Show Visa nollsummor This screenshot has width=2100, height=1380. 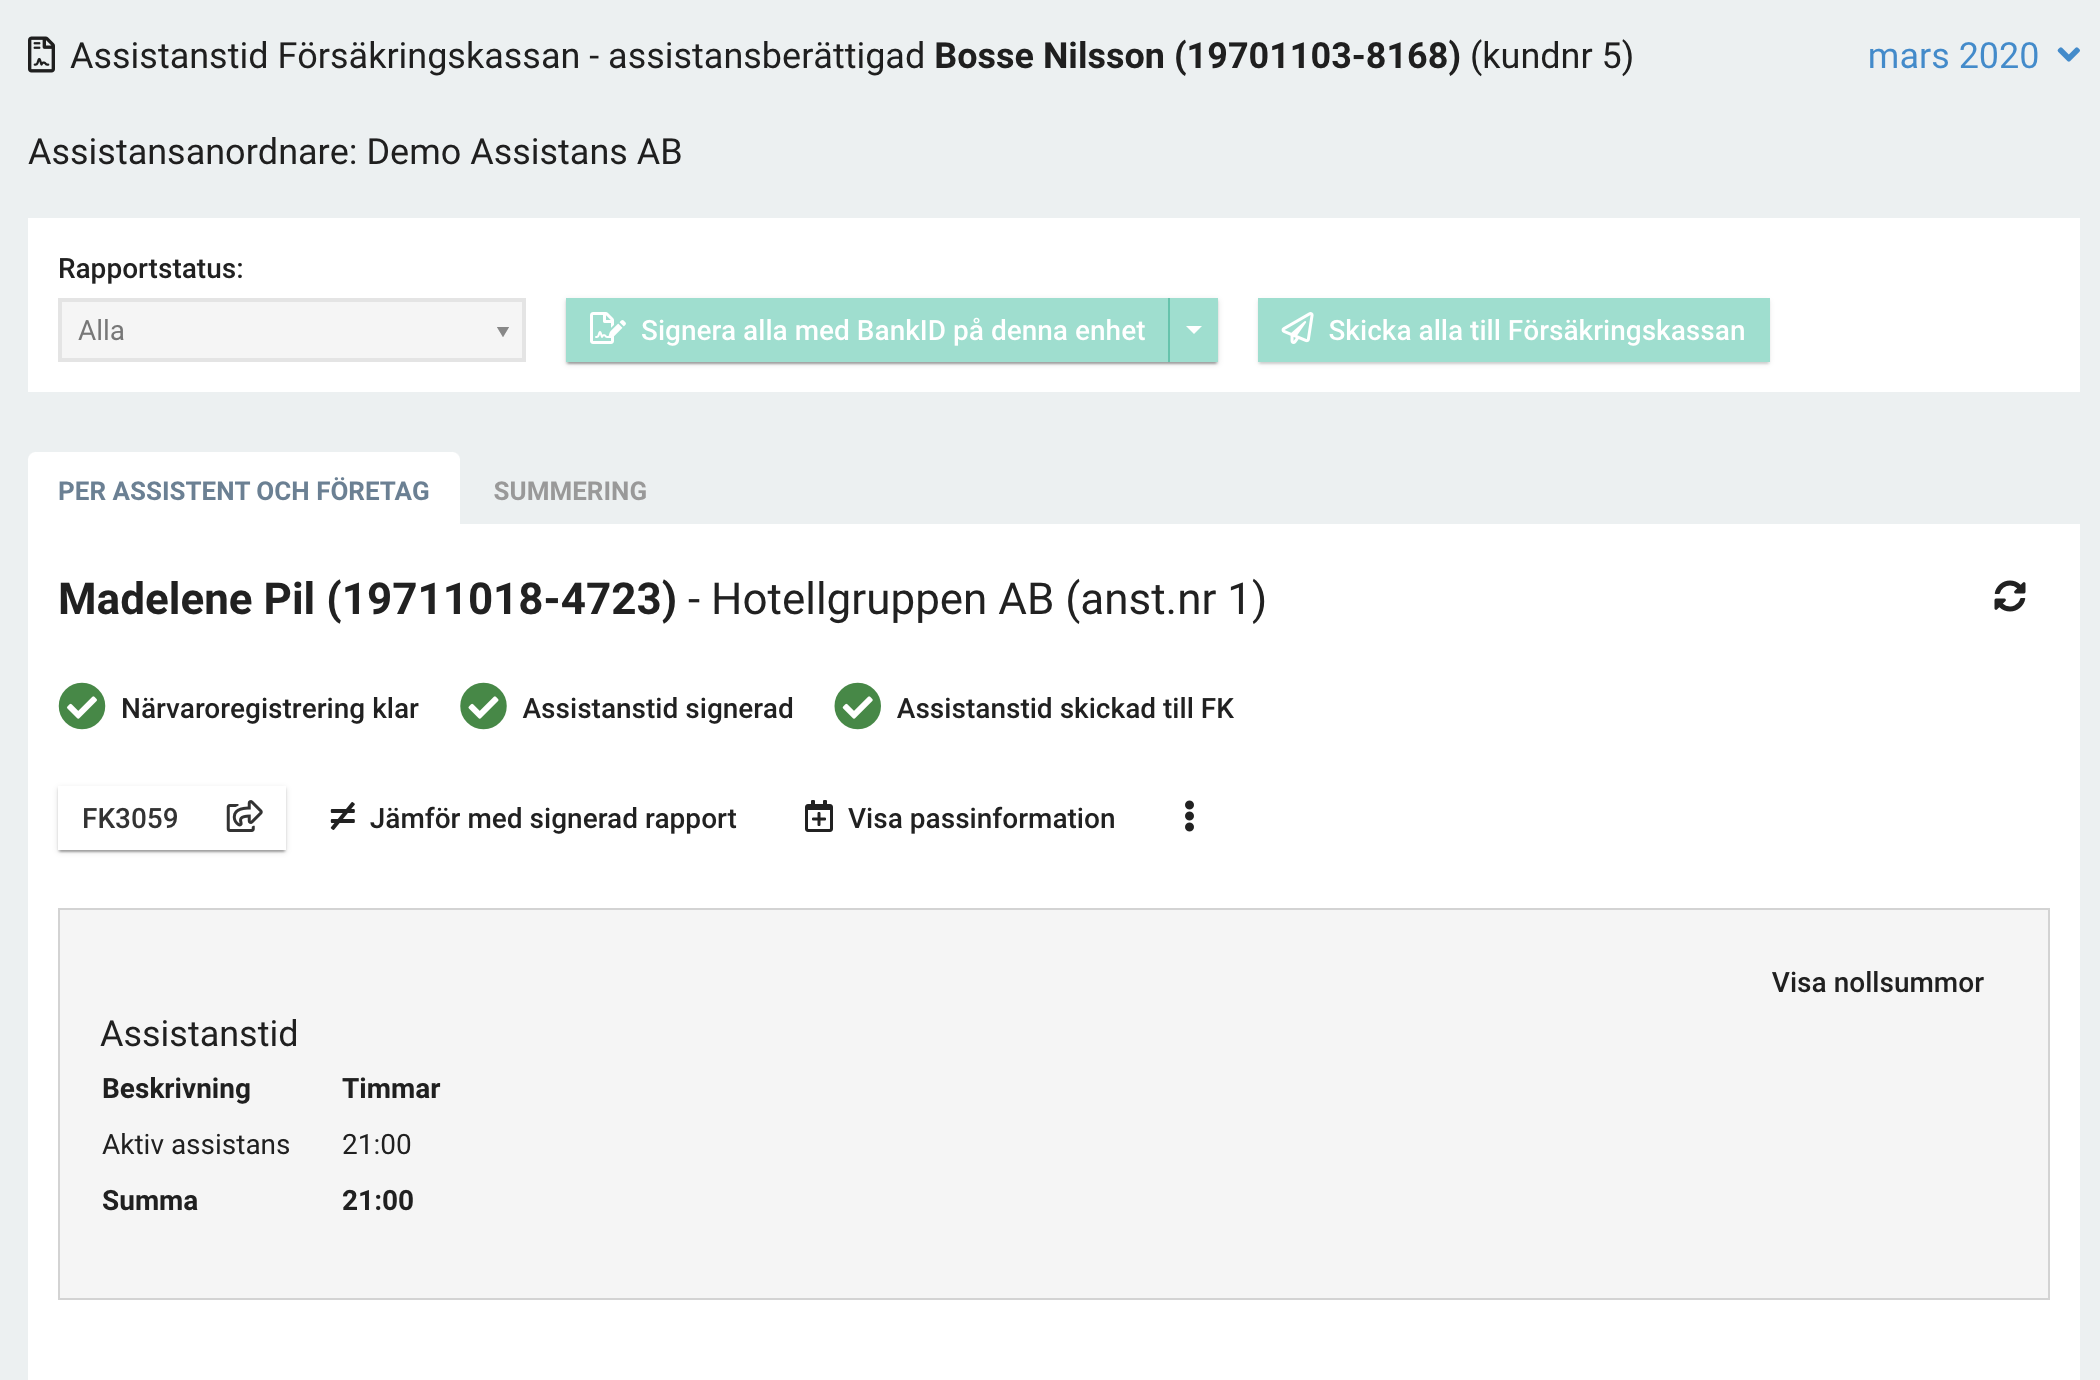1876,982
